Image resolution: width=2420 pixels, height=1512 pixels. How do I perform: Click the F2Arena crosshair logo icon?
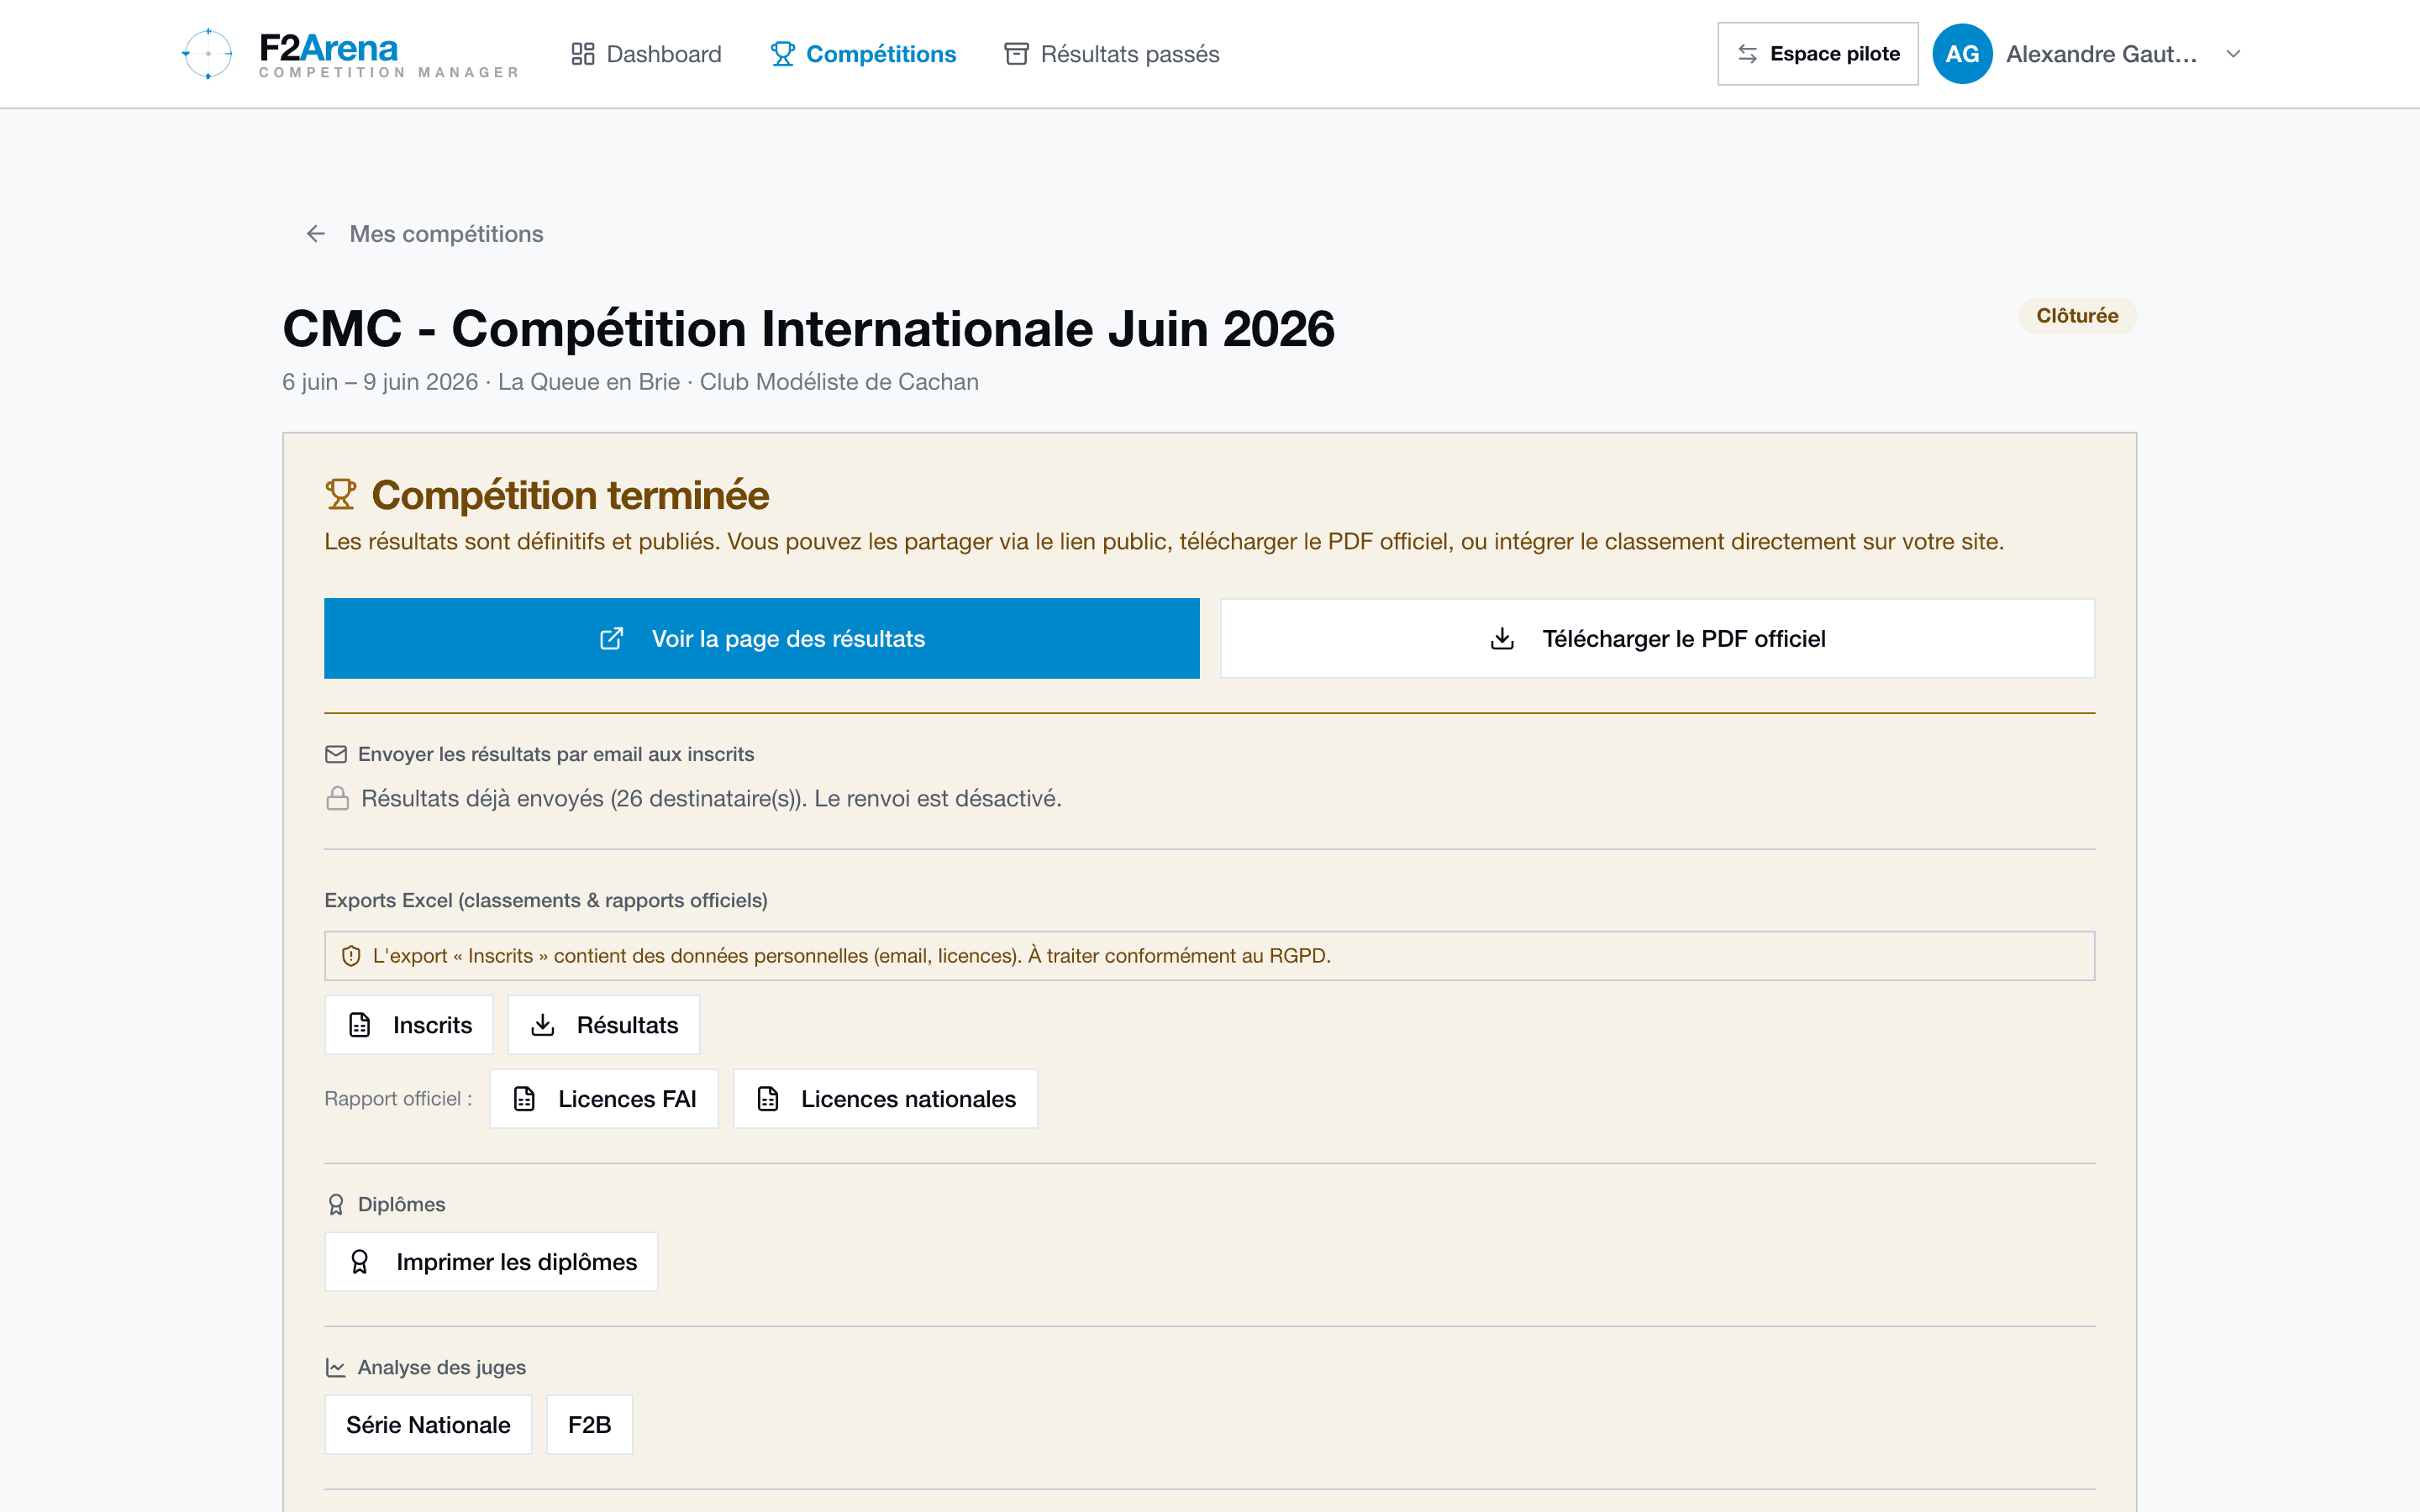(x=207, y=53)
